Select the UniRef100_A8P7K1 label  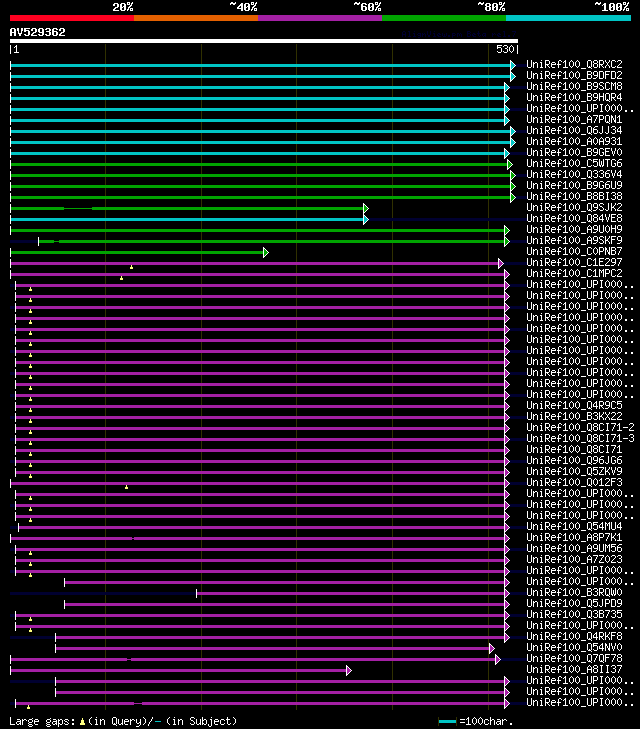point(574,537)
